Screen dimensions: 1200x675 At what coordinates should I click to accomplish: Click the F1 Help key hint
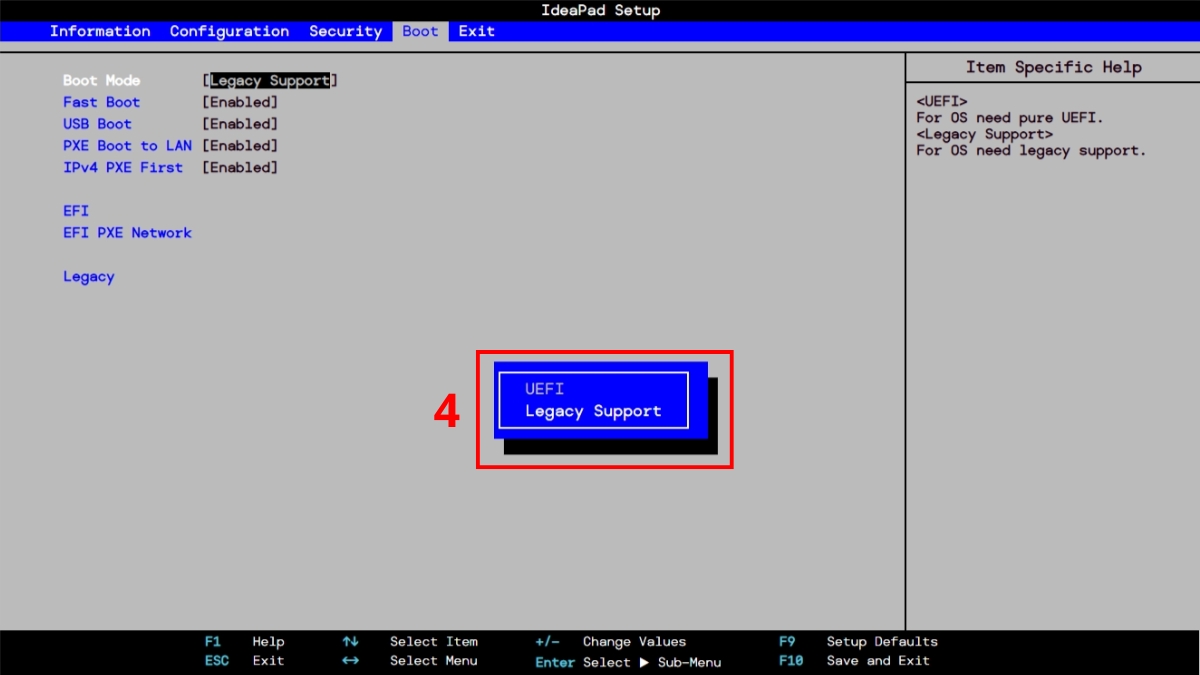(x=244, y=642)
